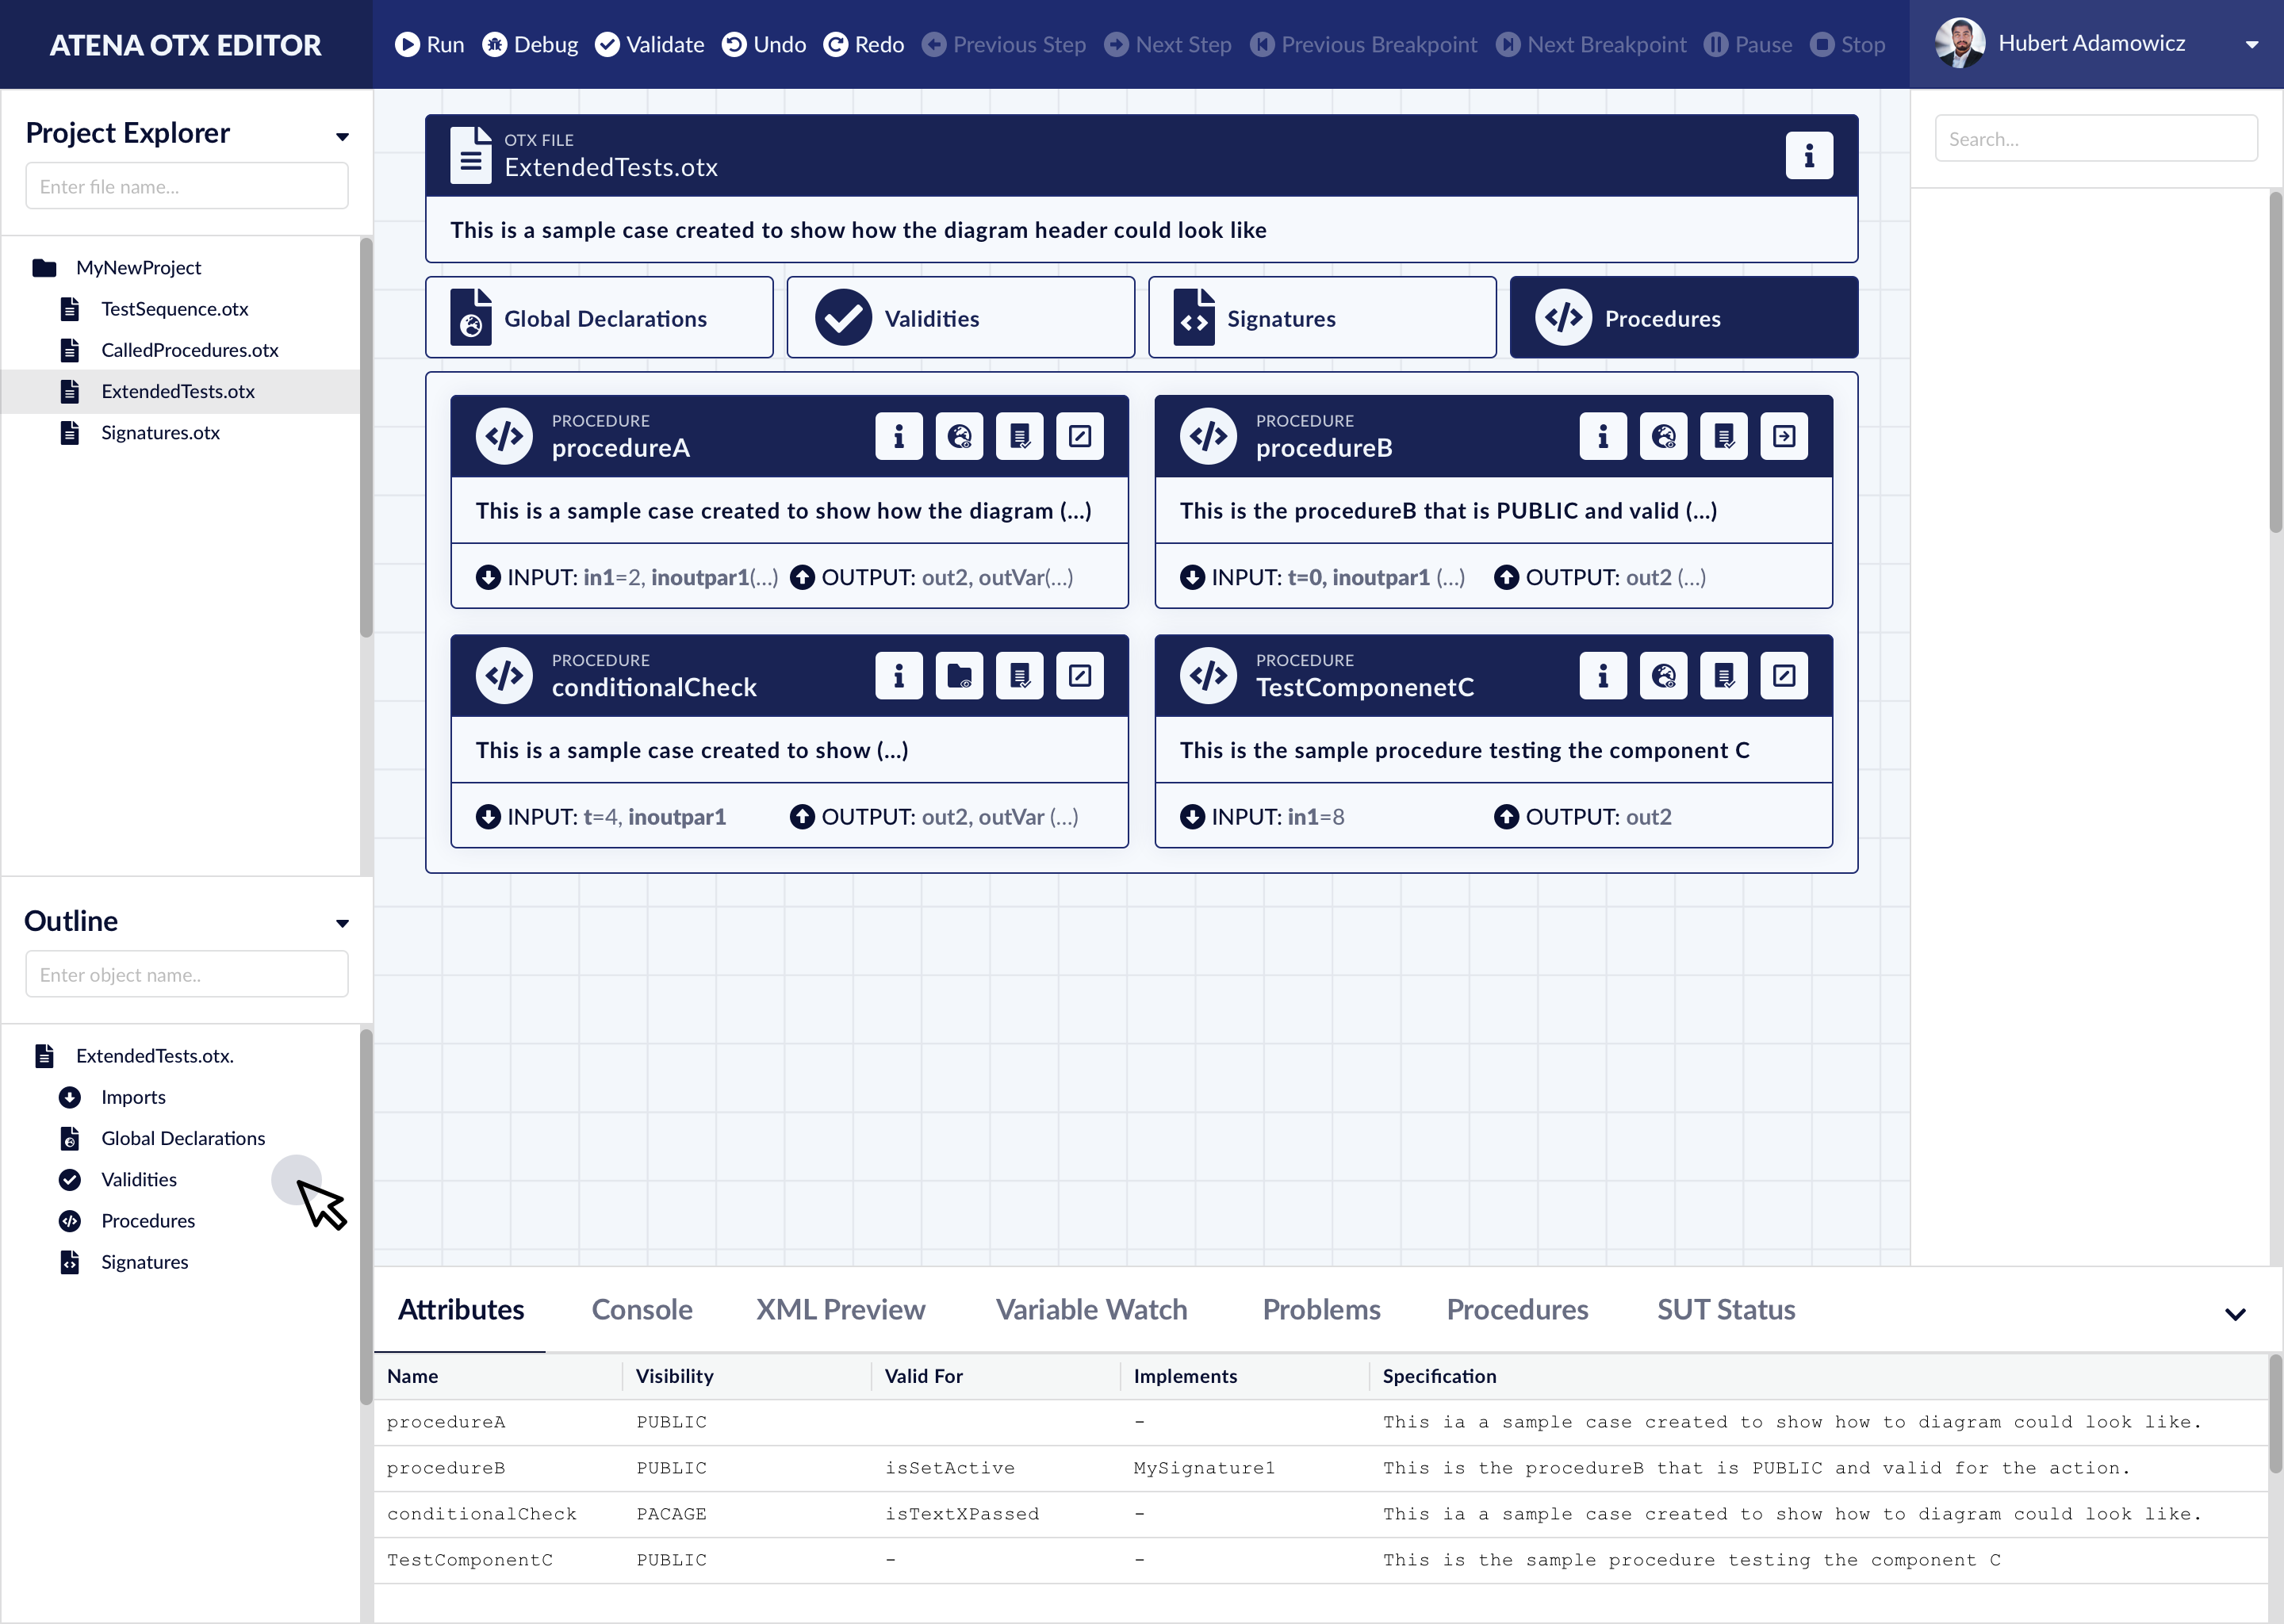
Task: Collapse the Project Explorer panel arrow
Action: pyautogui.click(x=342, y=136)
